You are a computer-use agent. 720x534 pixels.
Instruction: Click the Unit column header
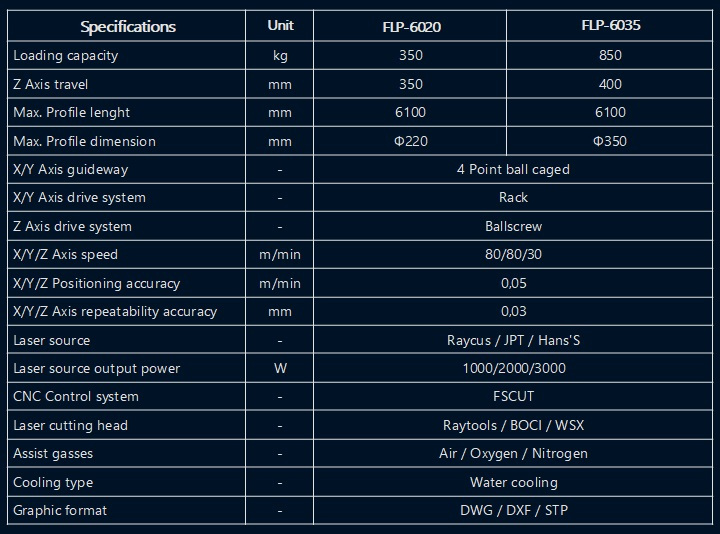tap(281, 26)
